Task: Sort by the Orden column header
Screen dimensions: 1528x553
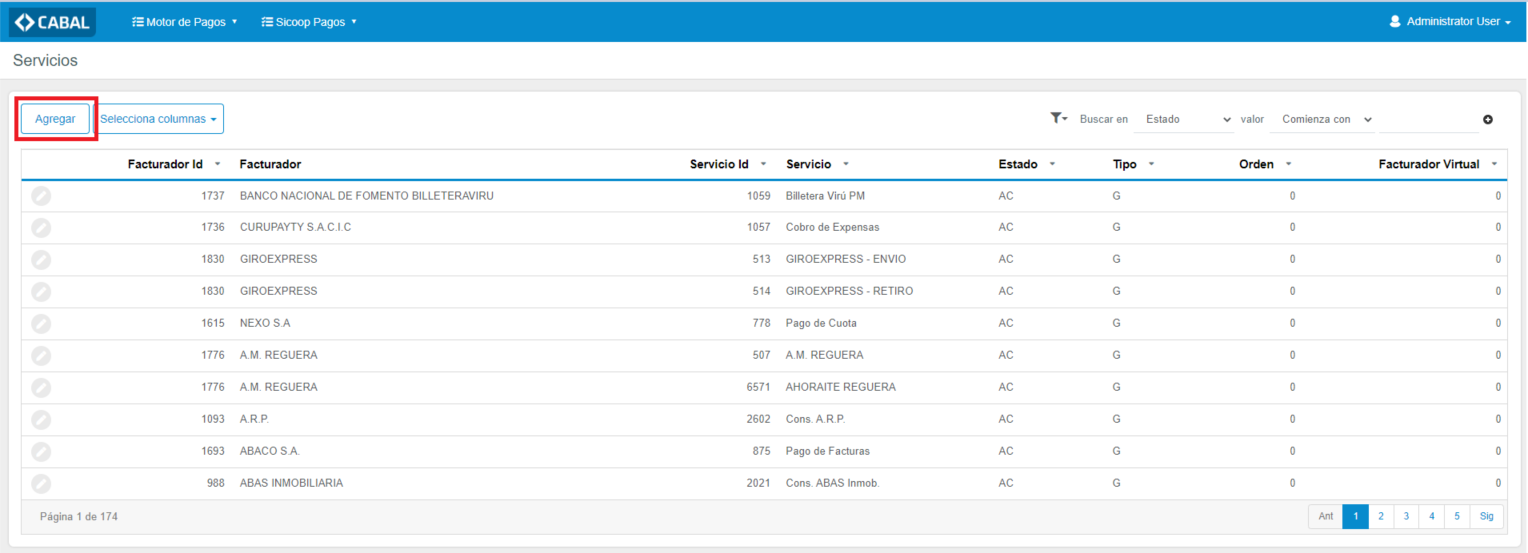Action: pos(1265,164)
